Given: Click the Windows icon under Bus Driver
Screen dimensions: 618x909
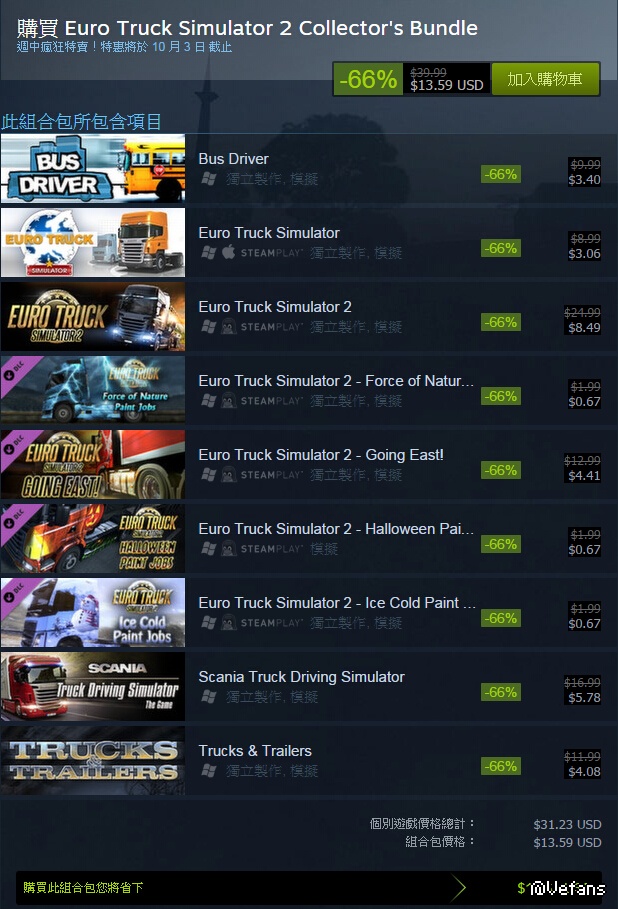Looking at the screenshot, I should pyautogui.click(x=209, y=179).
